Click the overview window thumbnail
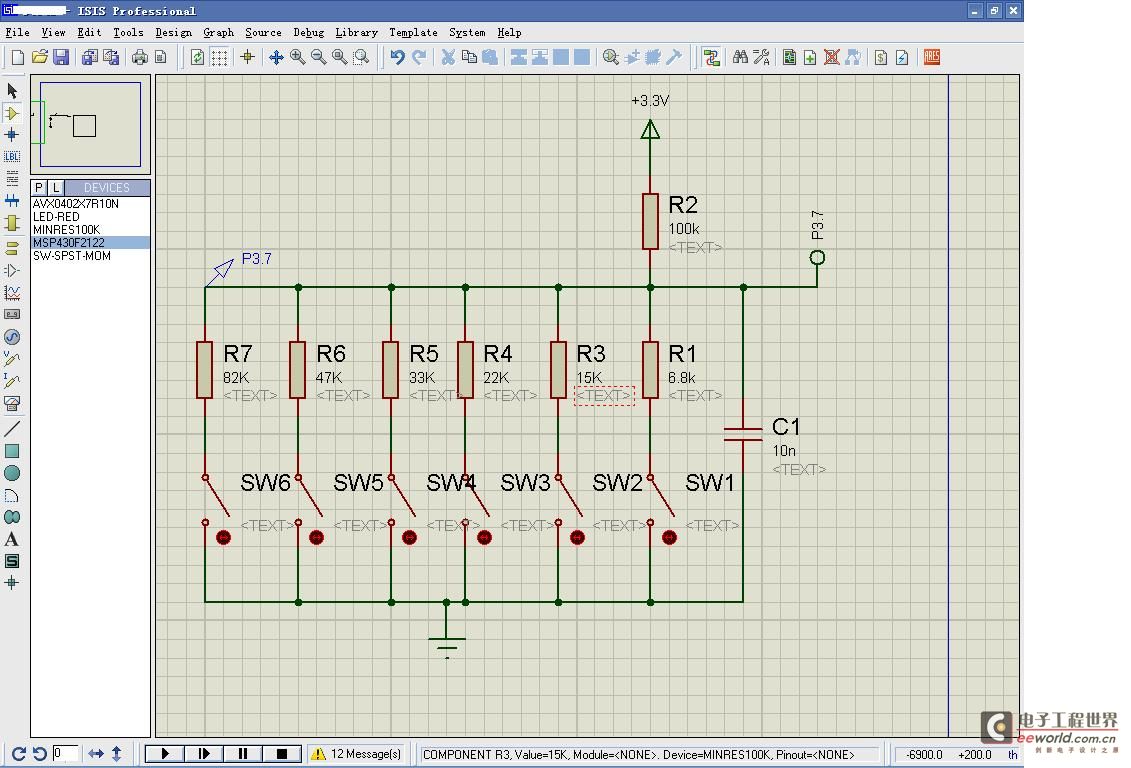 pyautogui.click(x=90, y=124)
